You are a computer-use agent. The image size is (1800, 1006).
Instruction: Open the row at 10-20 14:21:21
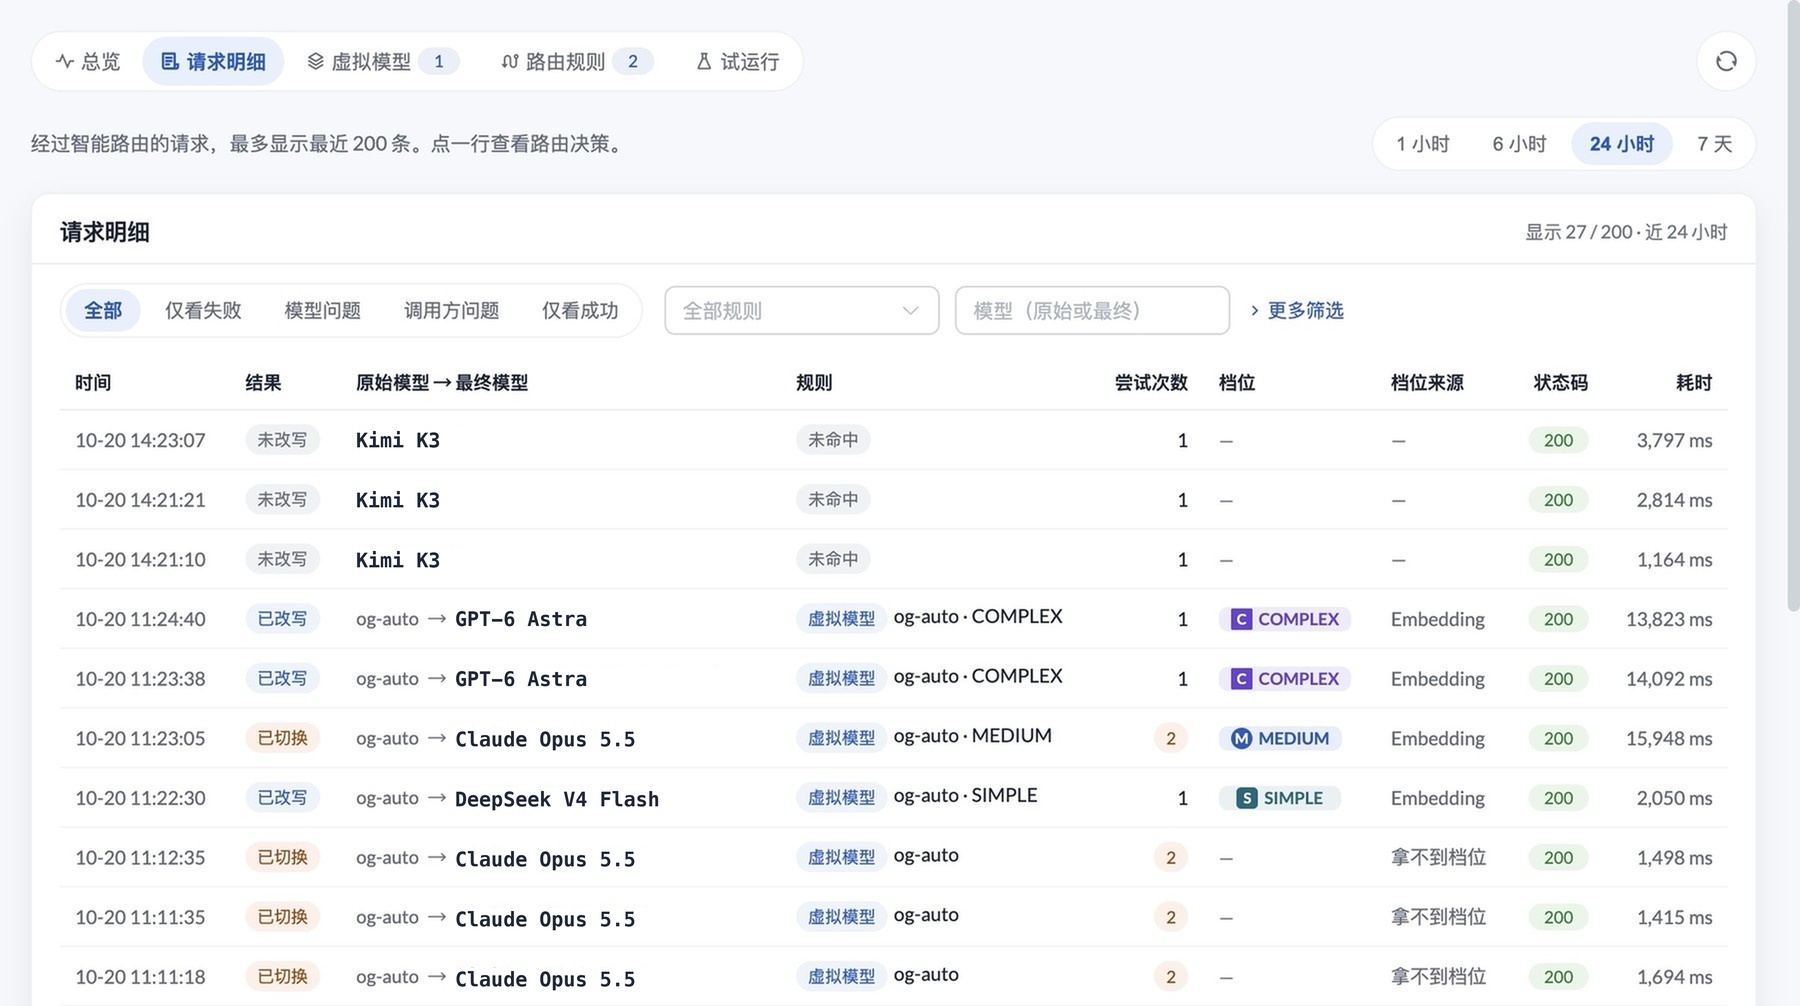click(893, 500)
